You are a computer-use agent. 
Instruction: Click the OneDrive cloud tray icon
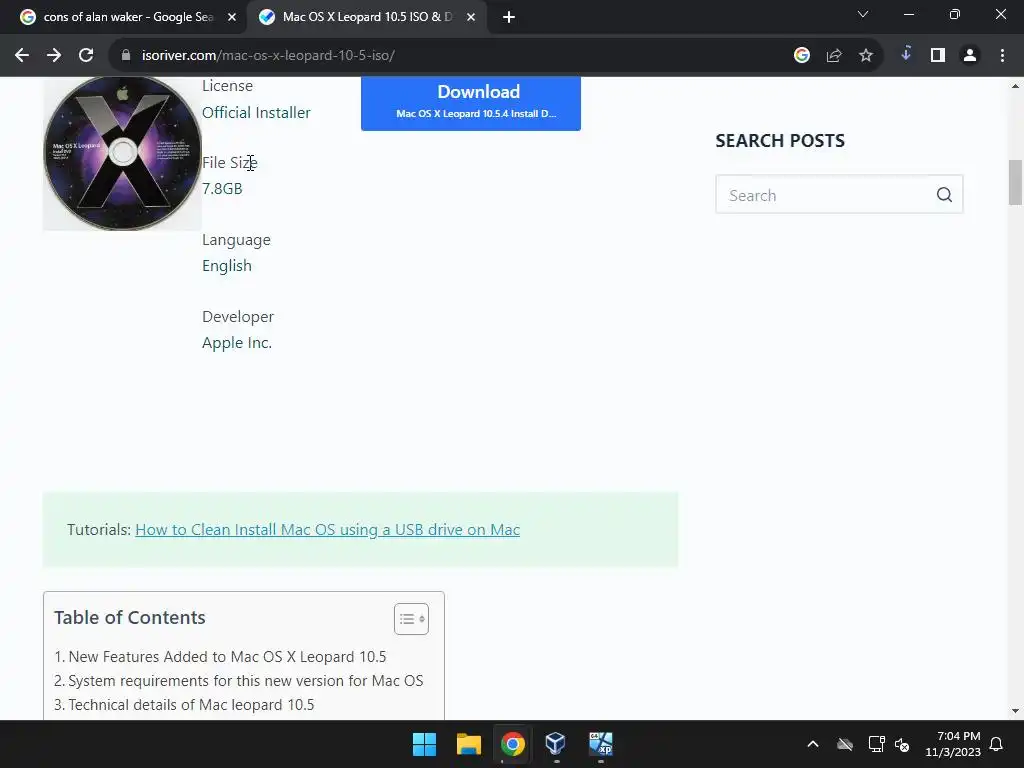point(845,744)
